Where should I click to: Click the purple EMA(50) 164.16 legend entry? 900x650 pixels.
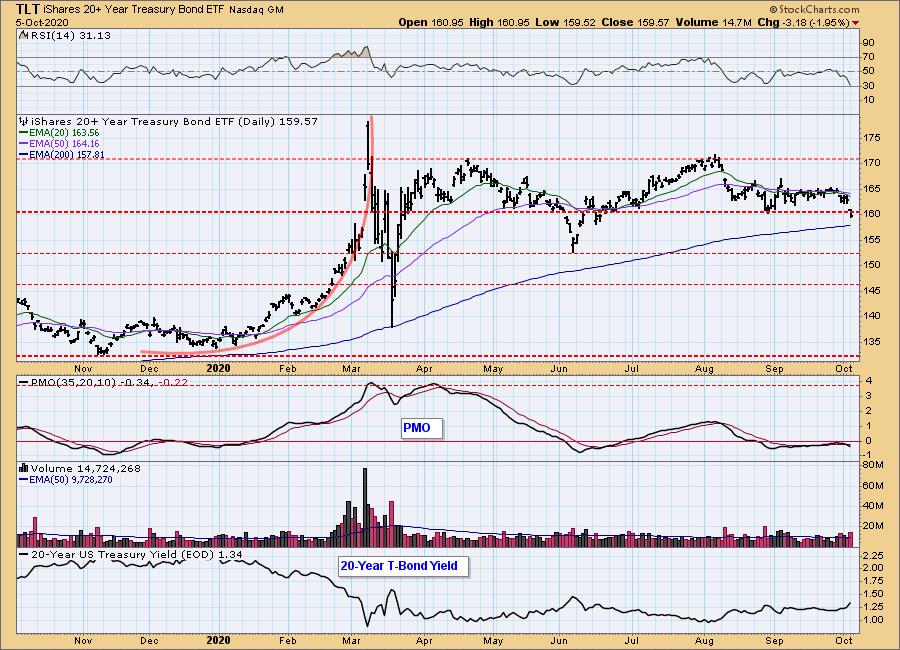[x=59, y=144]
